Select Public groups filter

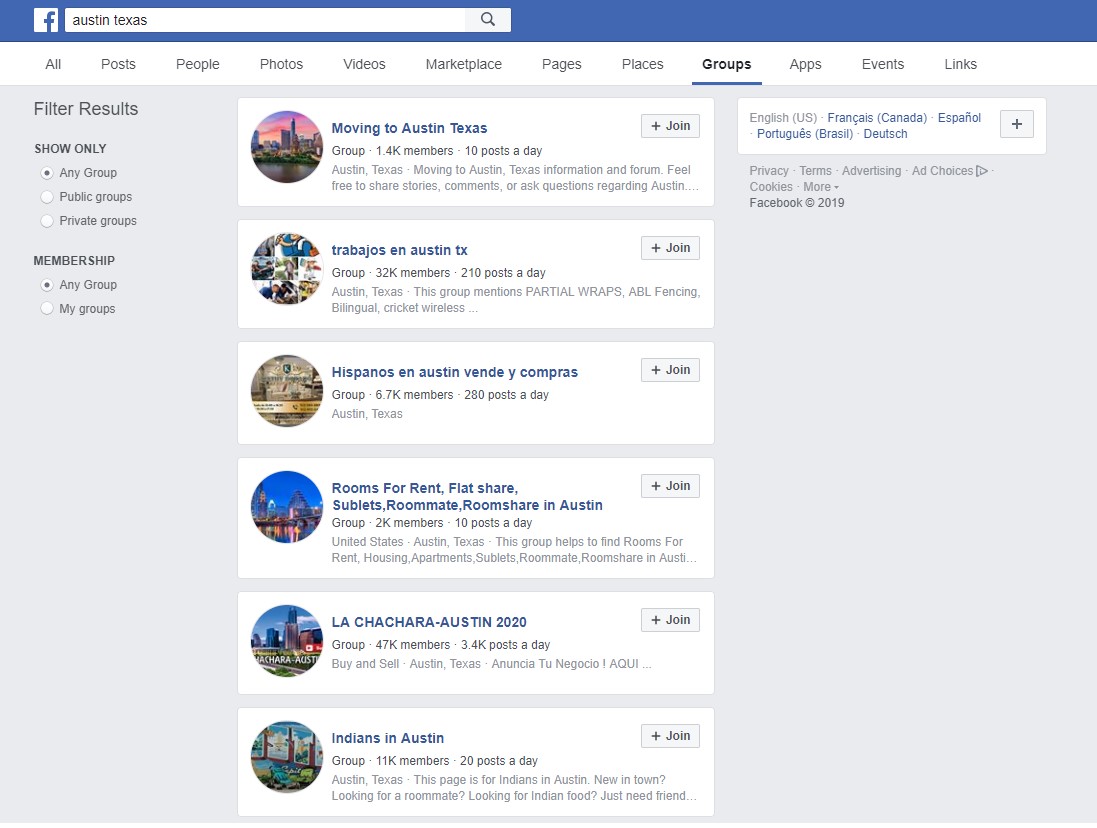(x=47, y=197)
